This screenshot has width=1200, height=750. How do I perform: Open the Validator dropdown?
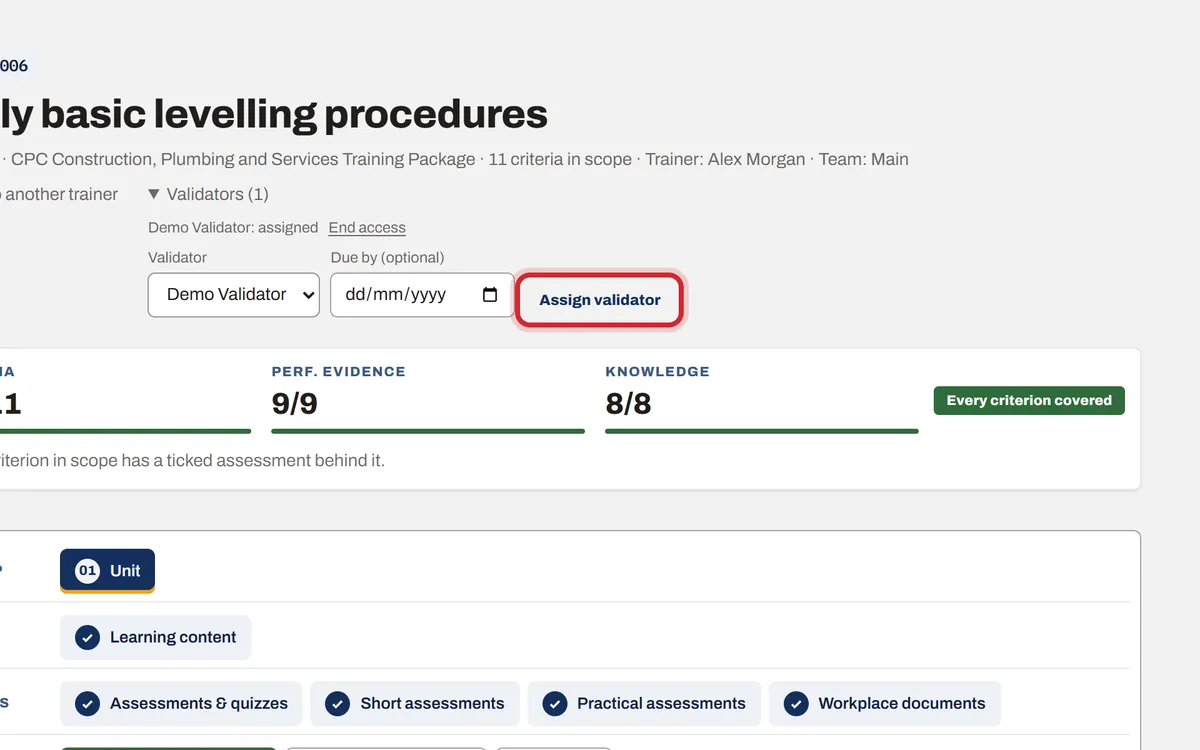tap(234, 295)
